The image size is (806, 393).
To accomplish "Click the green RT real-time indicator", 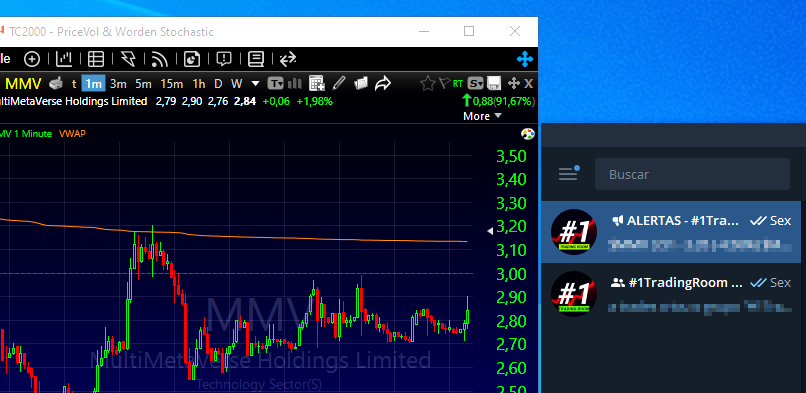I will pyautogui.click(x=457, y=83).
